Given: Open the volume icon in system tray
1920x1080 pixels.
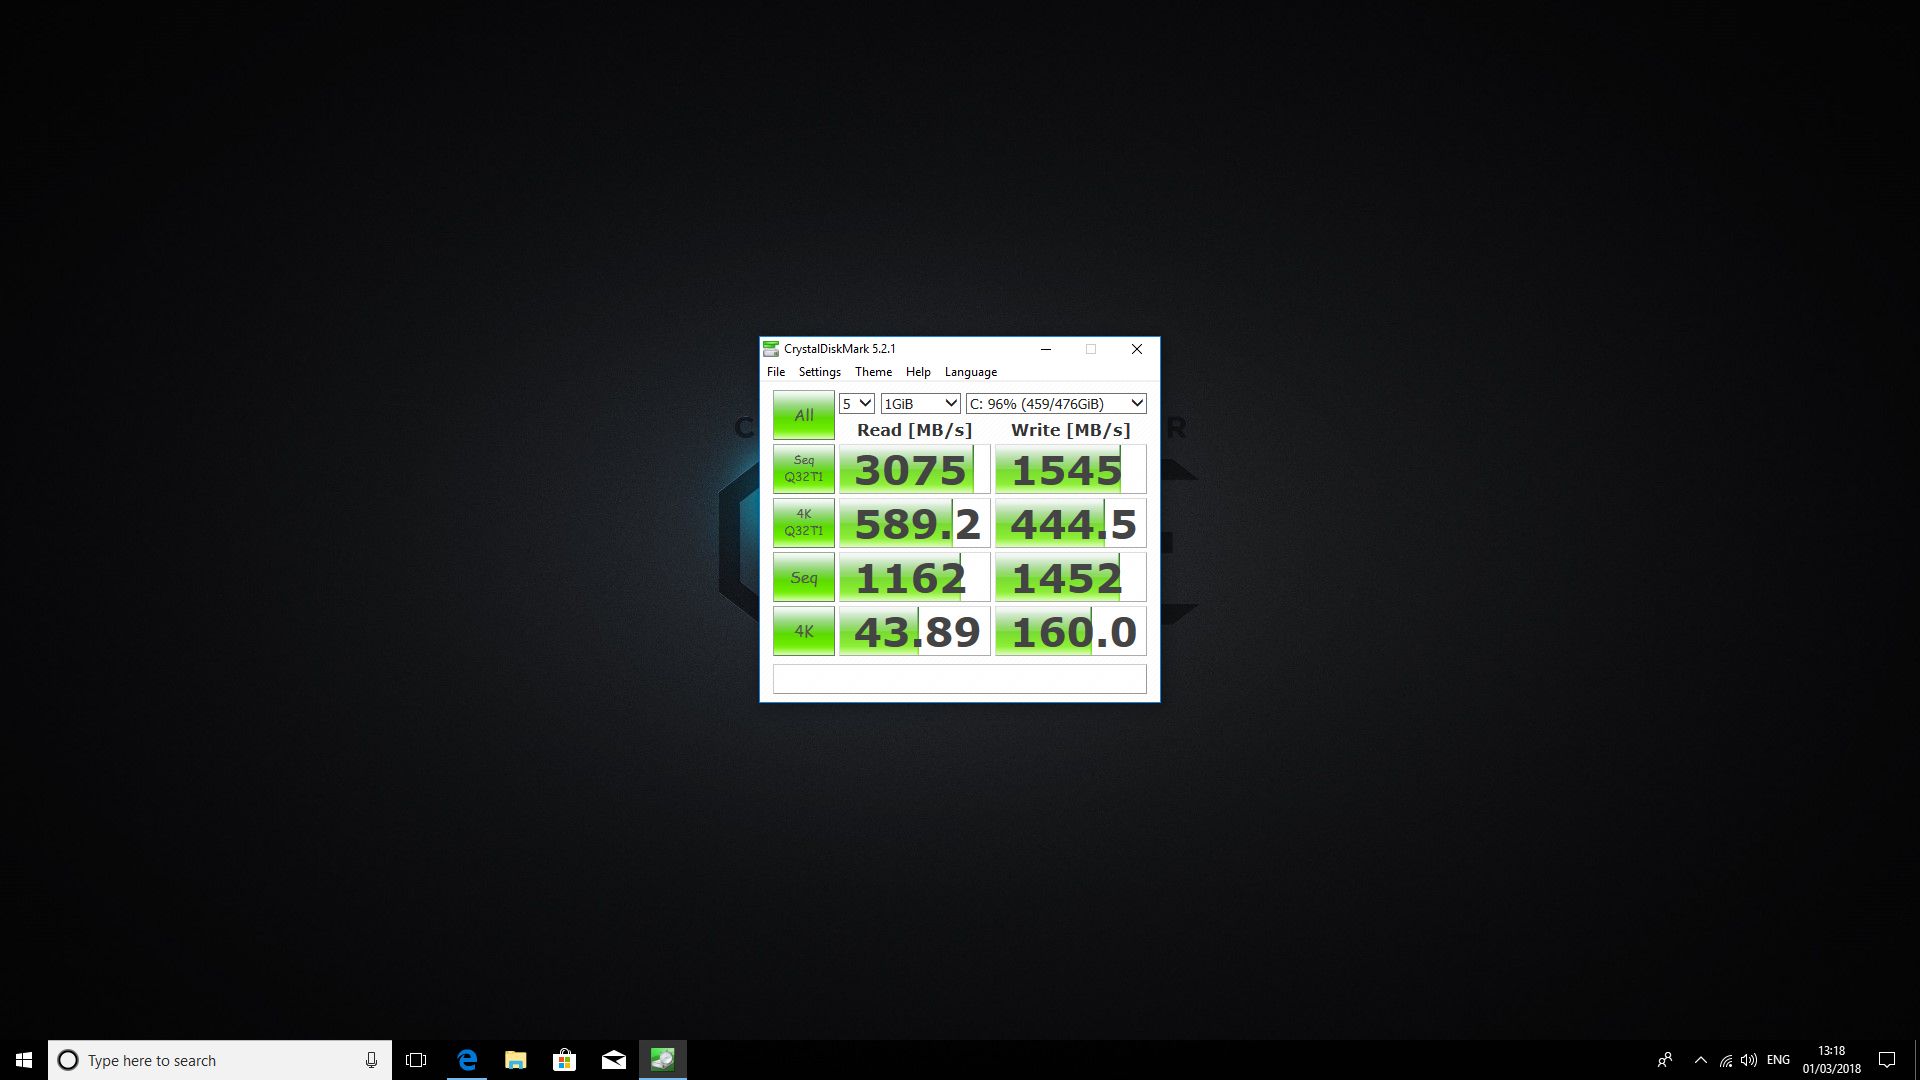Looking at the screenshot, I should 1749,1060.
